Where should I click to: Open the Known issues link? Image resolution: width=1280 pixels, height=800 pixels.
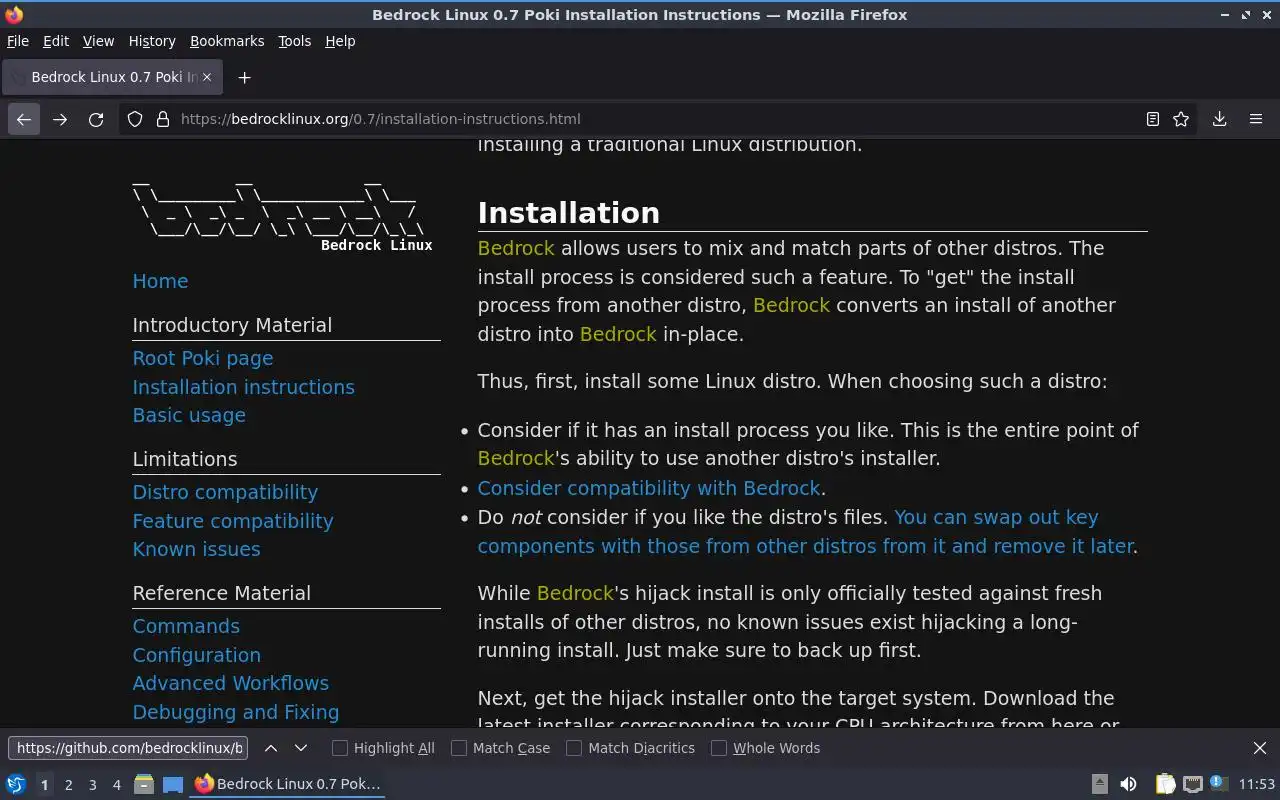(x=197, y=549)
